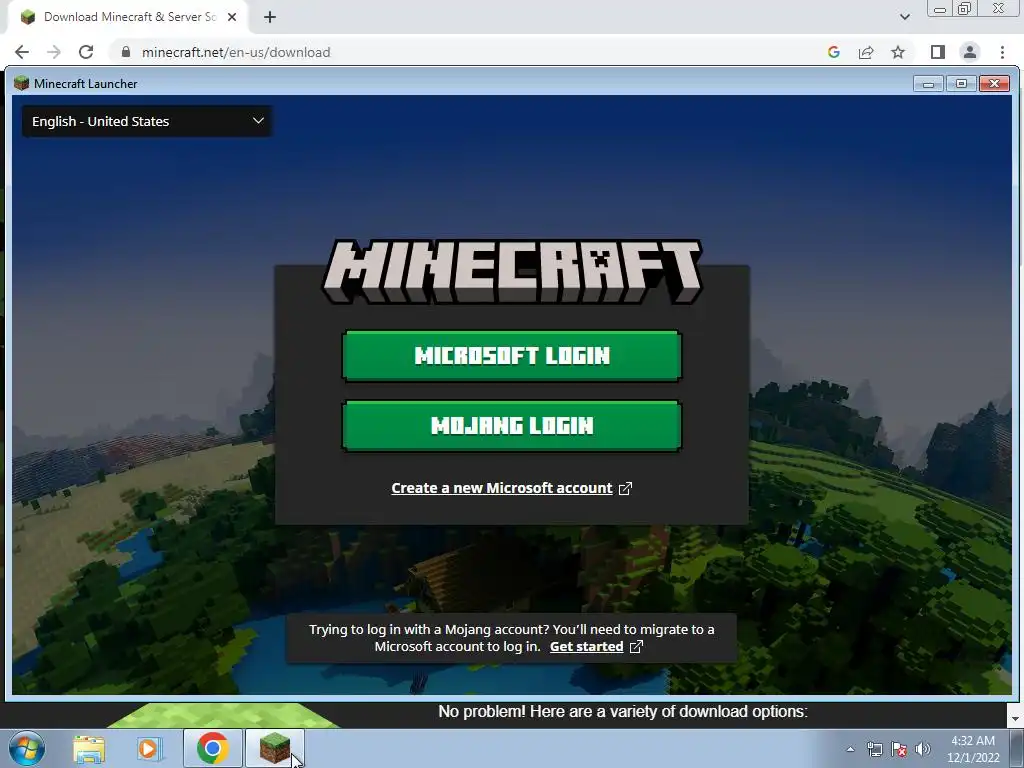This screenshot has width=1024, height=768.
Task: Open the Windows Start menu
Action: [x=27, y=748]
